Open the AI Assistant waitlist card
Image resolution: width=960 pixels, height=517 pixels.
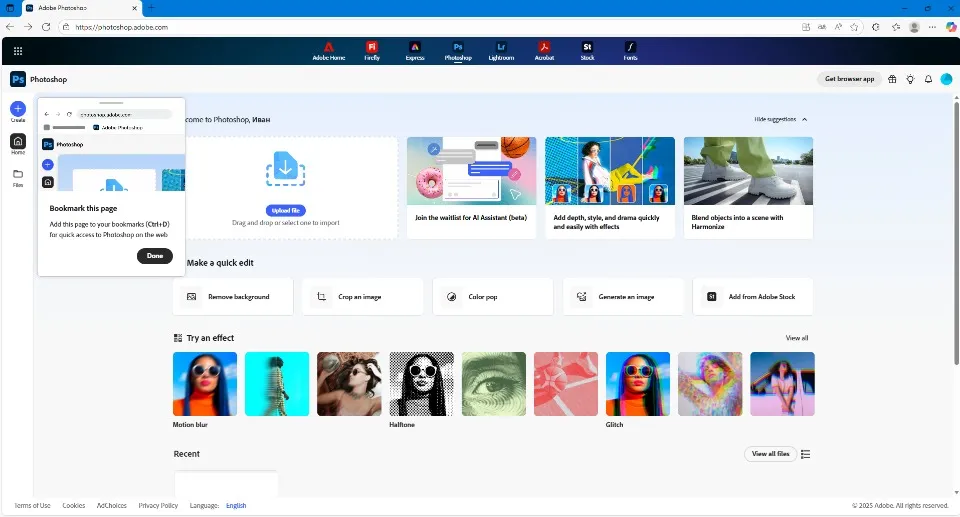(471, 187)
